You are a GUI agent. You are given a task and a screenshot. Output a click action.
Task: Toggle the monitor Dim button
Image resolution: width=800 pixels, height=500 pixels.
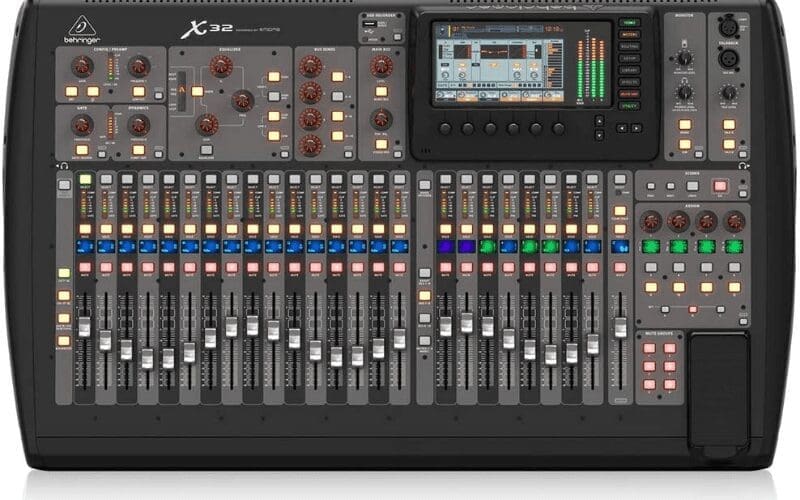pos(685,144)
